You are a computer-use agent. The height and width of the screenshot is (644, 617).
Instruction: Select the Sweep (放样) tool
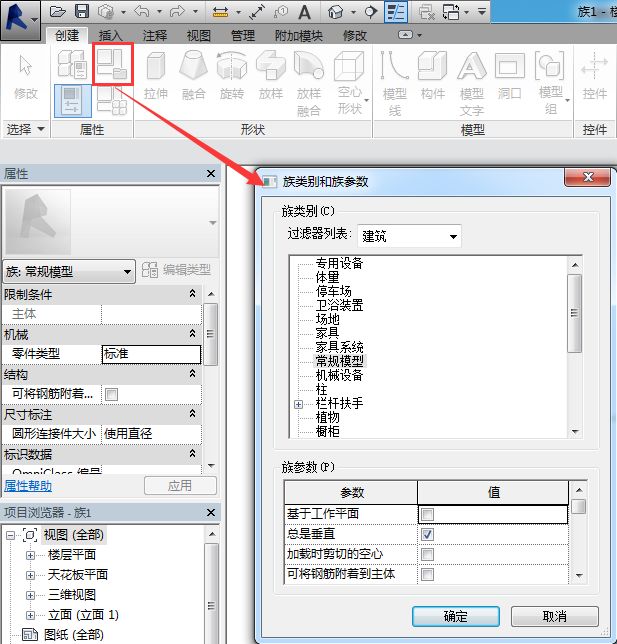270,77
